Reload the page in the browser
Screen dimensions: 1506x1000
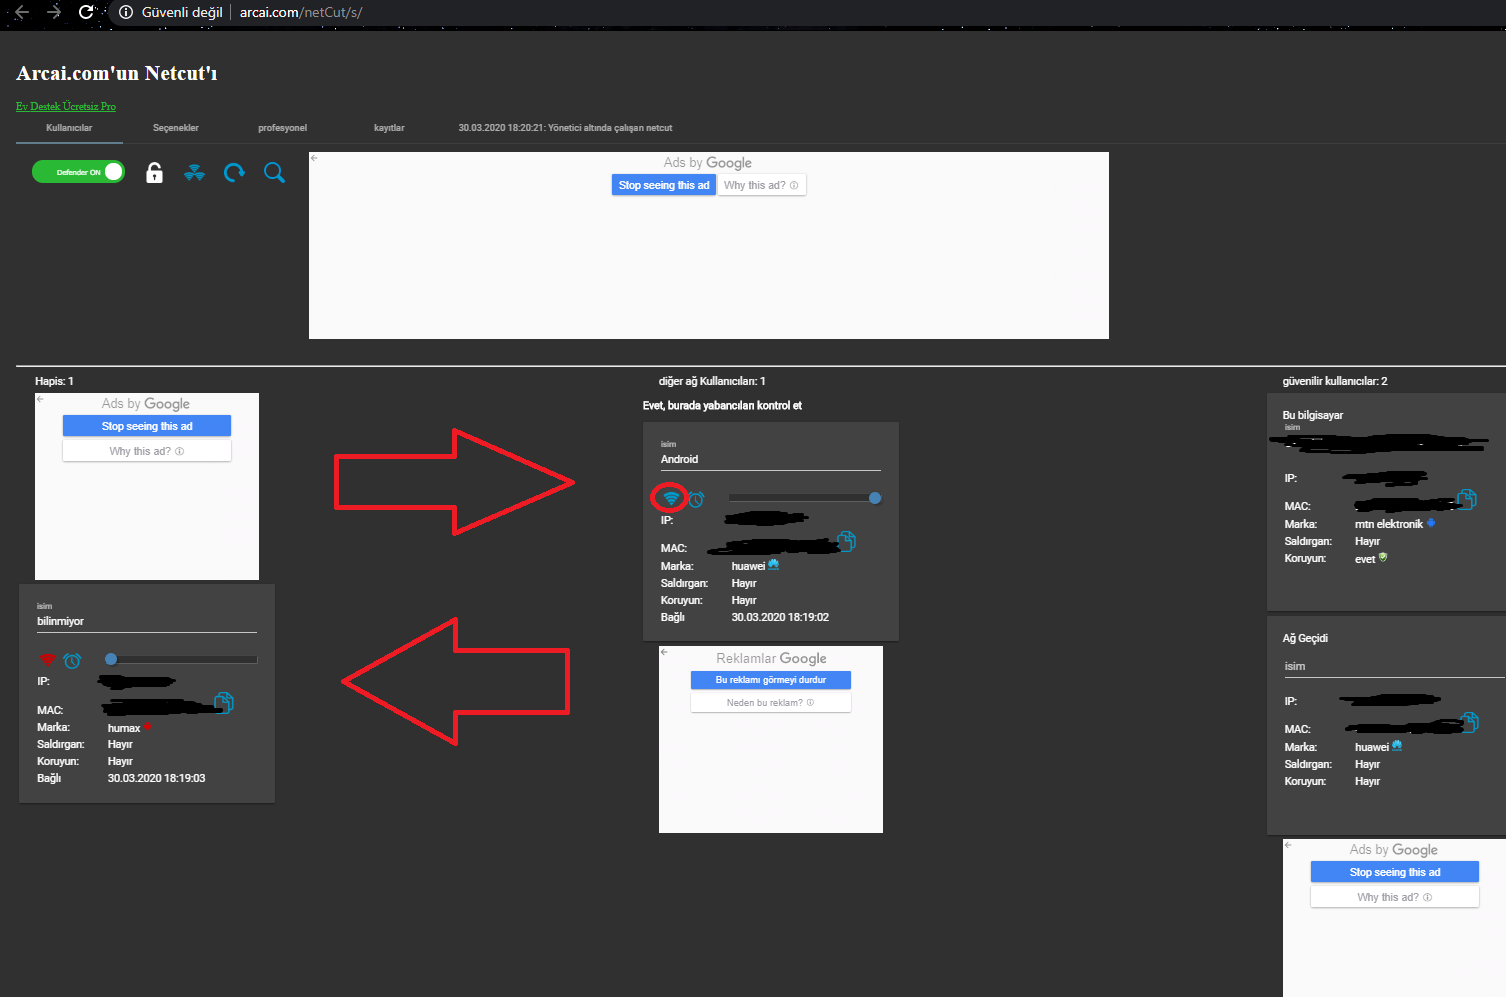point(86,12)
